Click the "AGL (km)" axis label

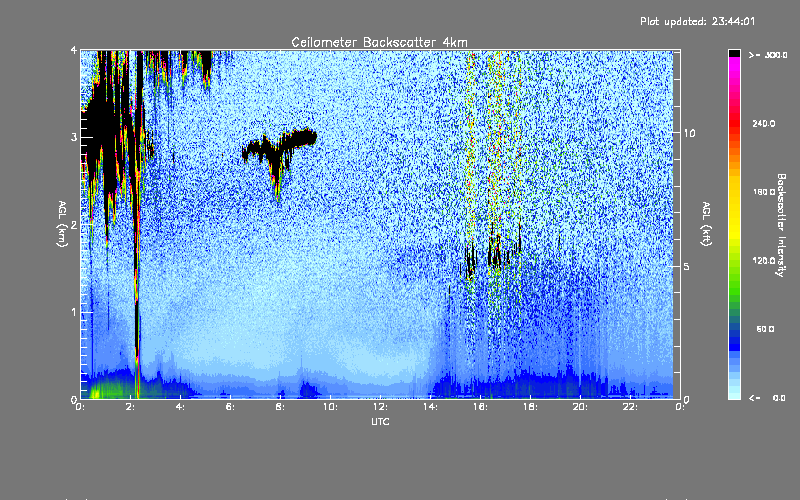pos(62,224)
